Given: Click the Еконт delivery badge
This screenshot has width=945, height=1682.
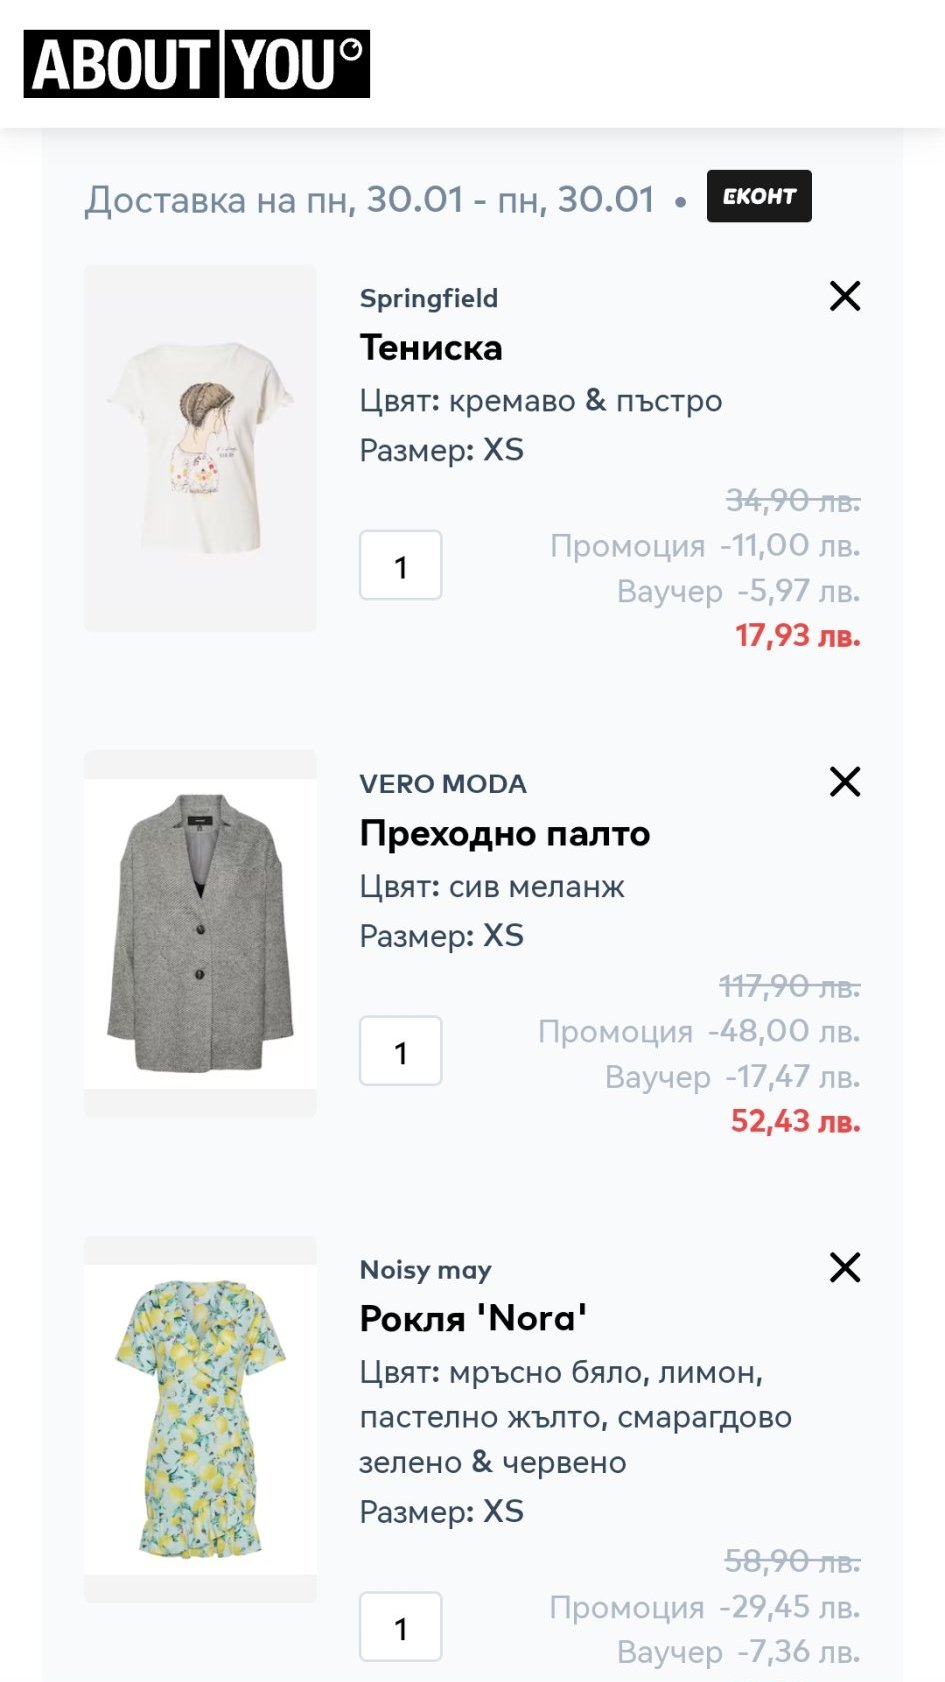Looking at the screenshot, I should coord(759,197).
